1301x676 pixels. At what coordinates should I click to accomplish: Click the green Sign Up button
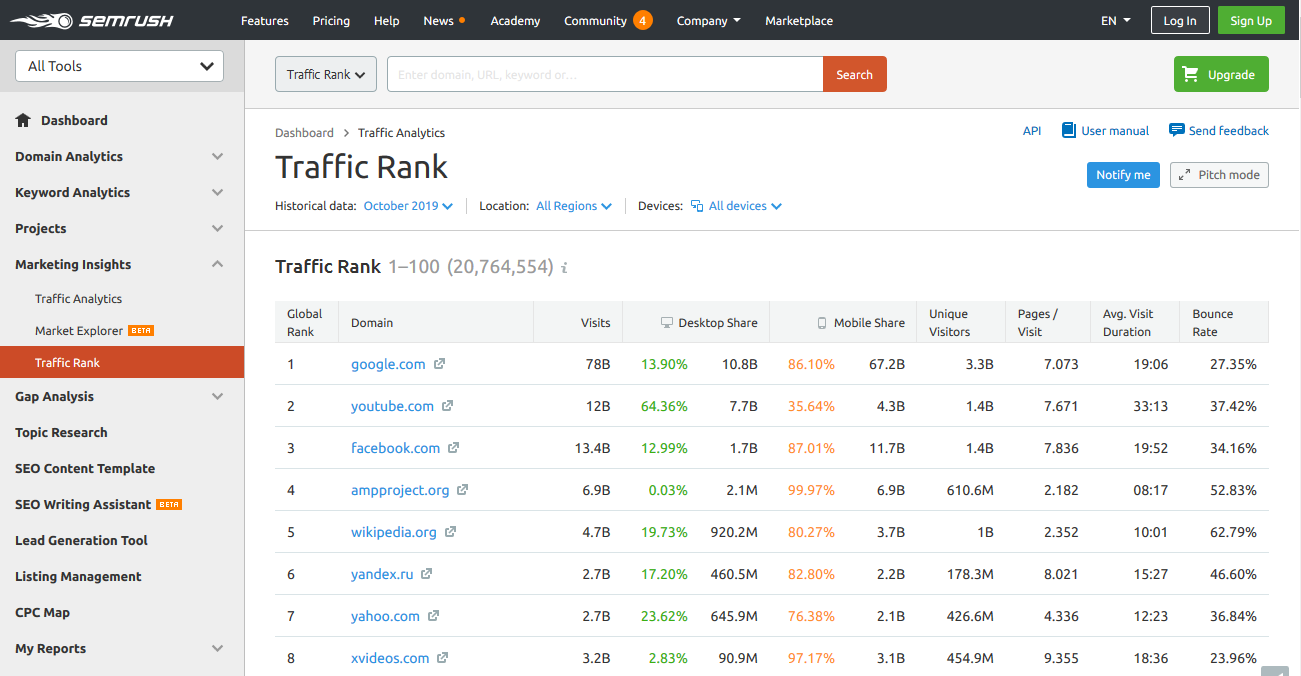click(x=1250, y=19)
